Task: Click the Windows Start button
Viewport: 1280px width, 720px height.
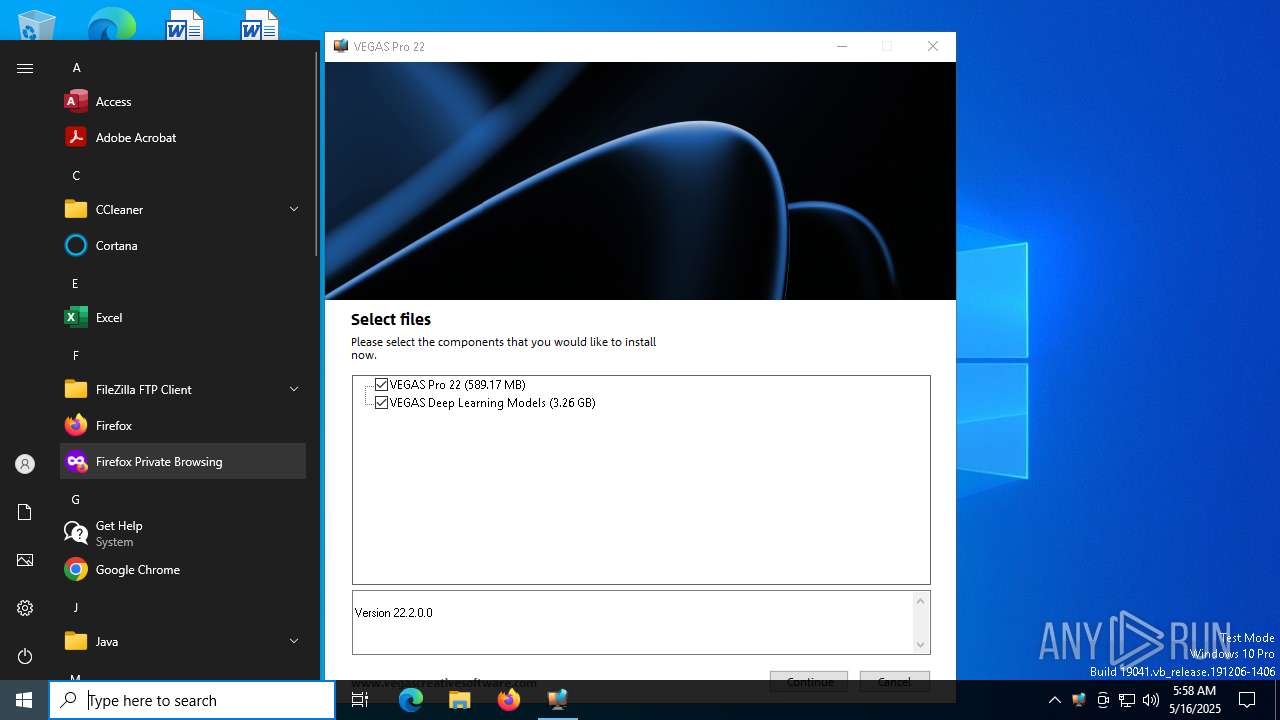Action: [24, 700]
